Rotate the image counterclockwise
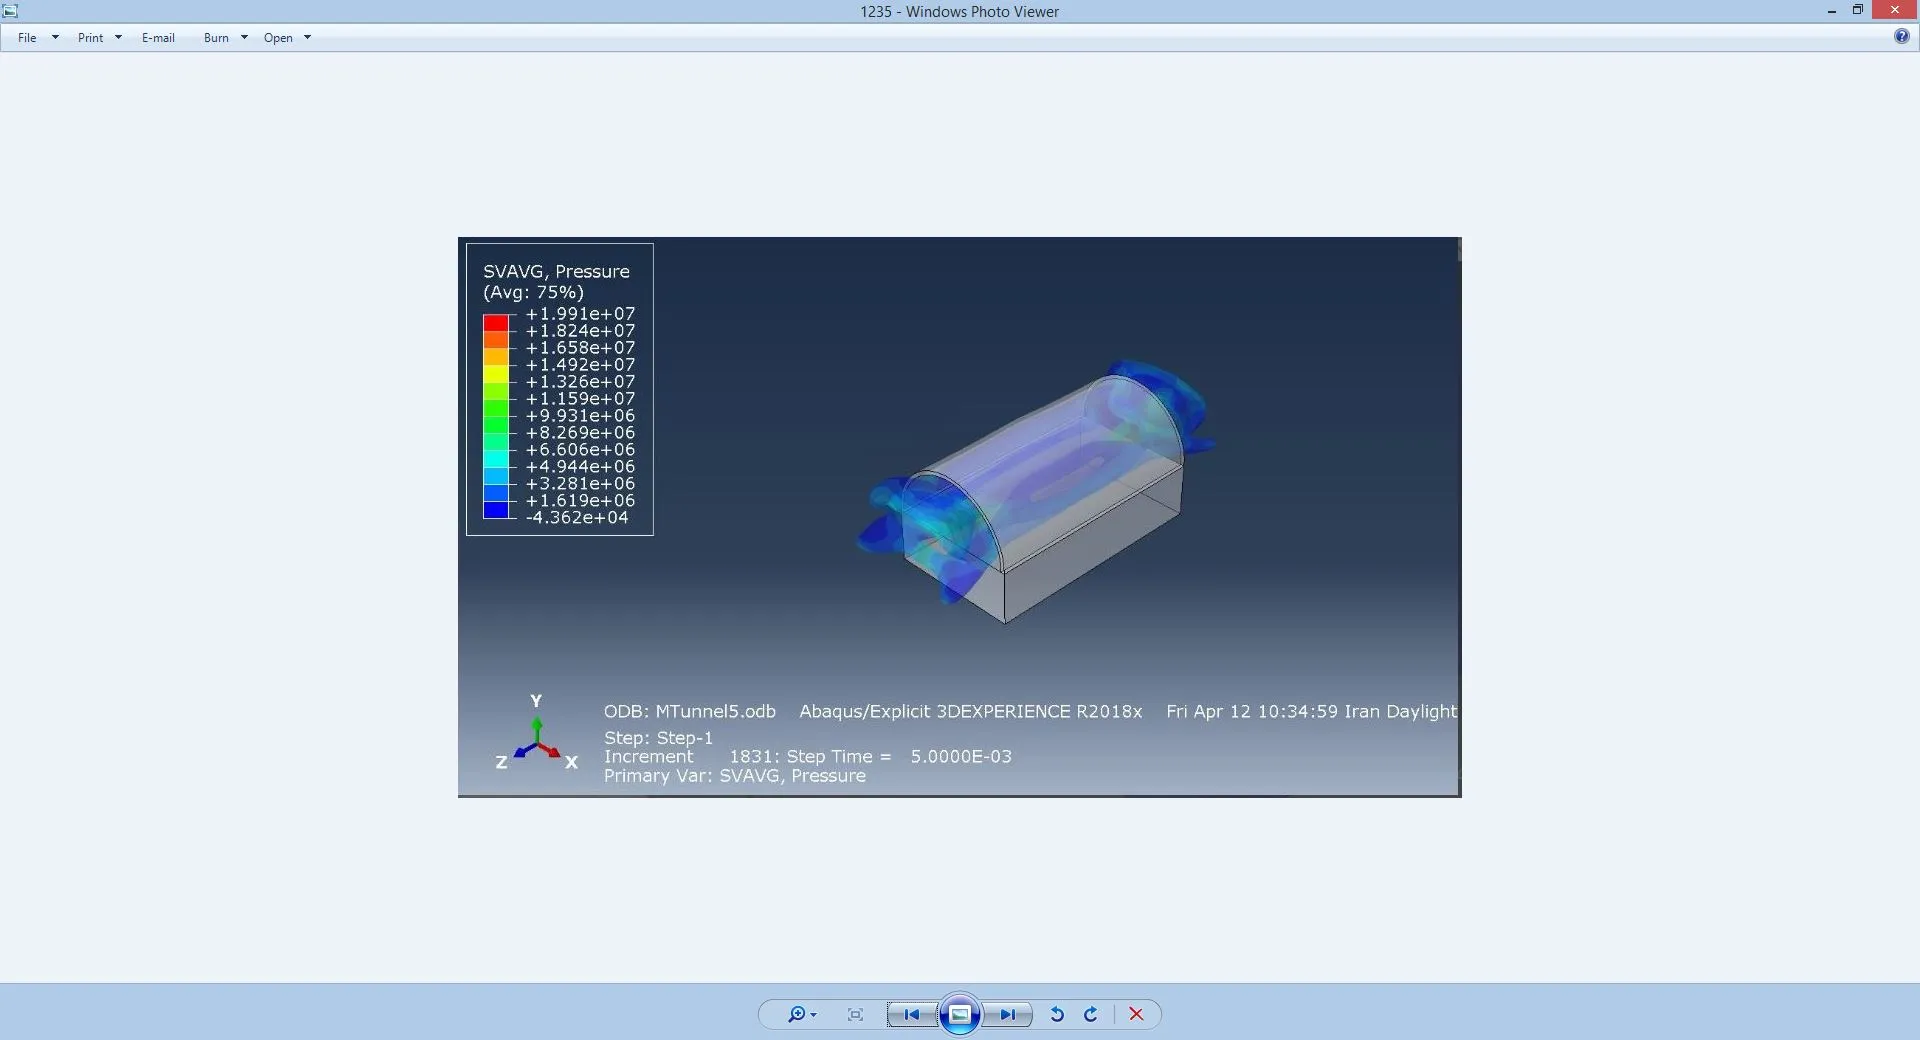The height and width of the screenshot is (1040, 1920). click(x=1056, y=1014)
